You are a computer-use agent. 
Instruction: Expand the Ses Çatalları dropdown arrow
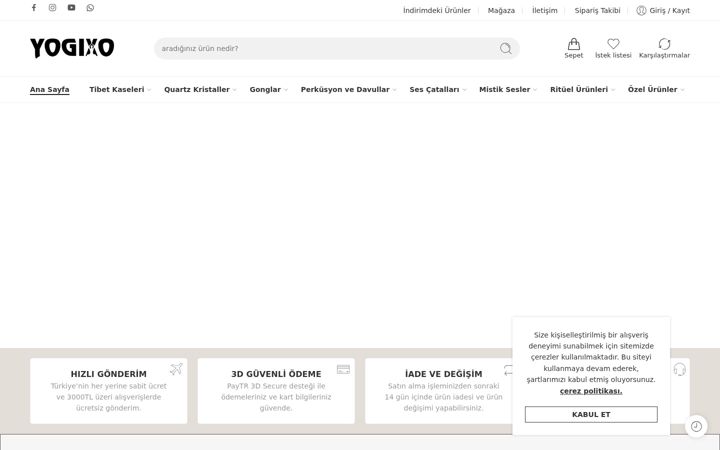[464, 90]
